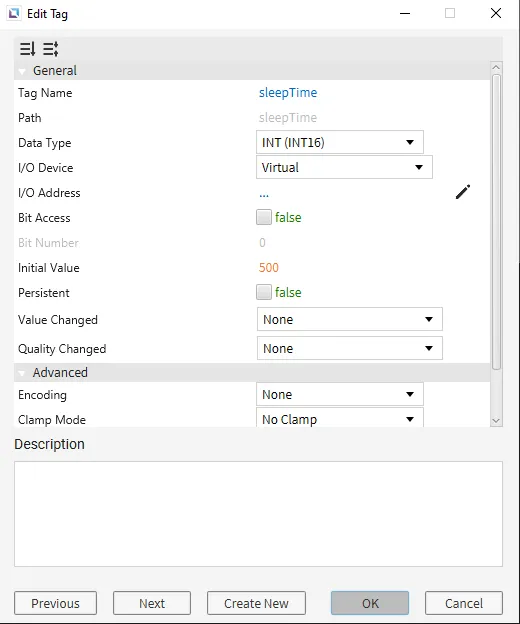Image resolution: width=520 pixels, height=624 pixels.
Task: Open the Quality Changed dropdown
Action: point(350,348)
